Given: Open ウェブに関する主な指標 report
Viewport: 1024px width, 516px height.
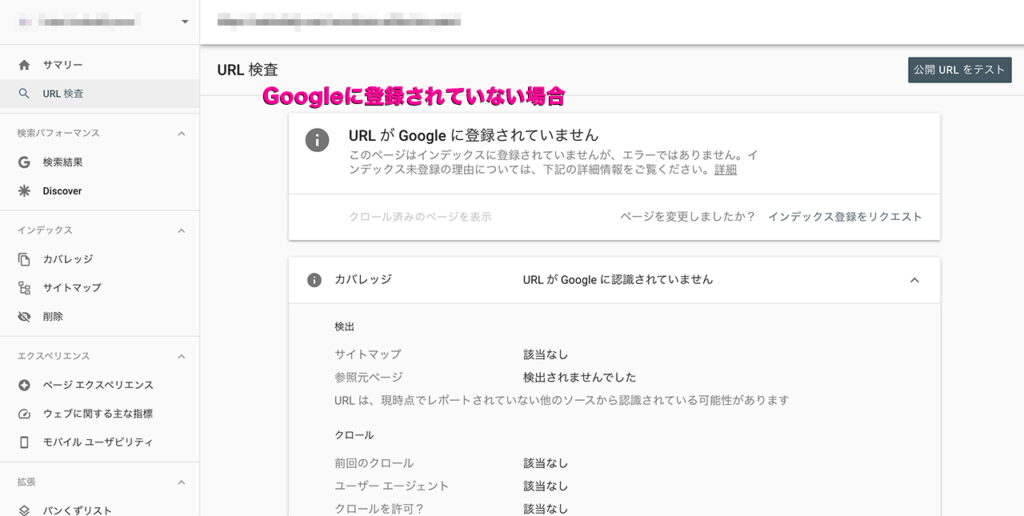Looking at the screenshot, I should click(x=100, y=413).
